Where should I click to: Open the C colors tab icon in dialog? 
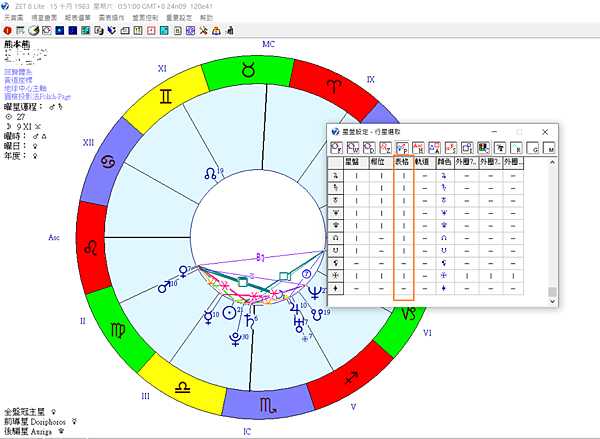point(484,148)
